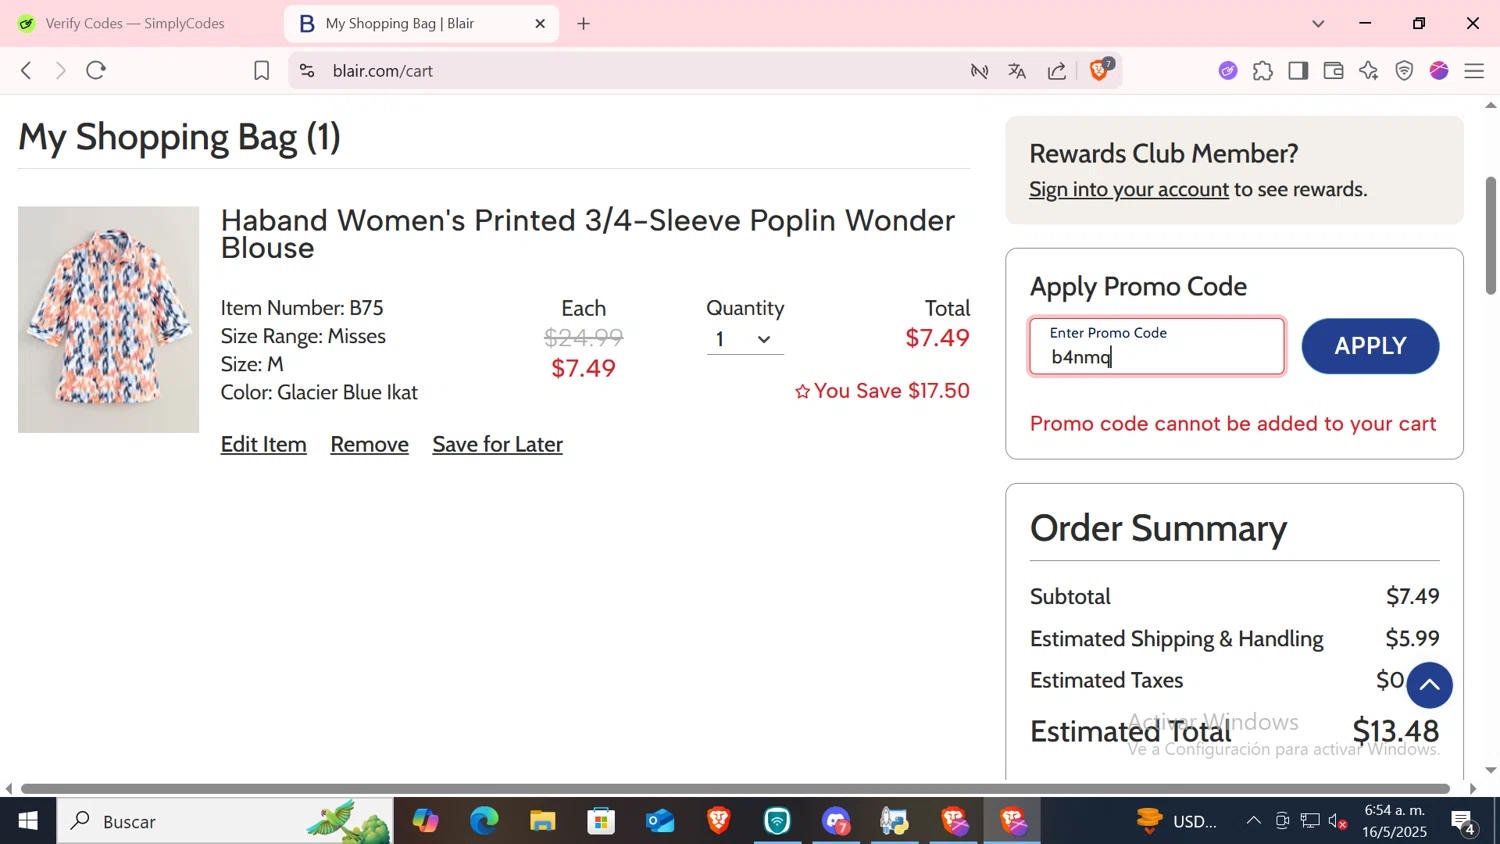Click the address bar URL blair.com/cart

(383, 71)
